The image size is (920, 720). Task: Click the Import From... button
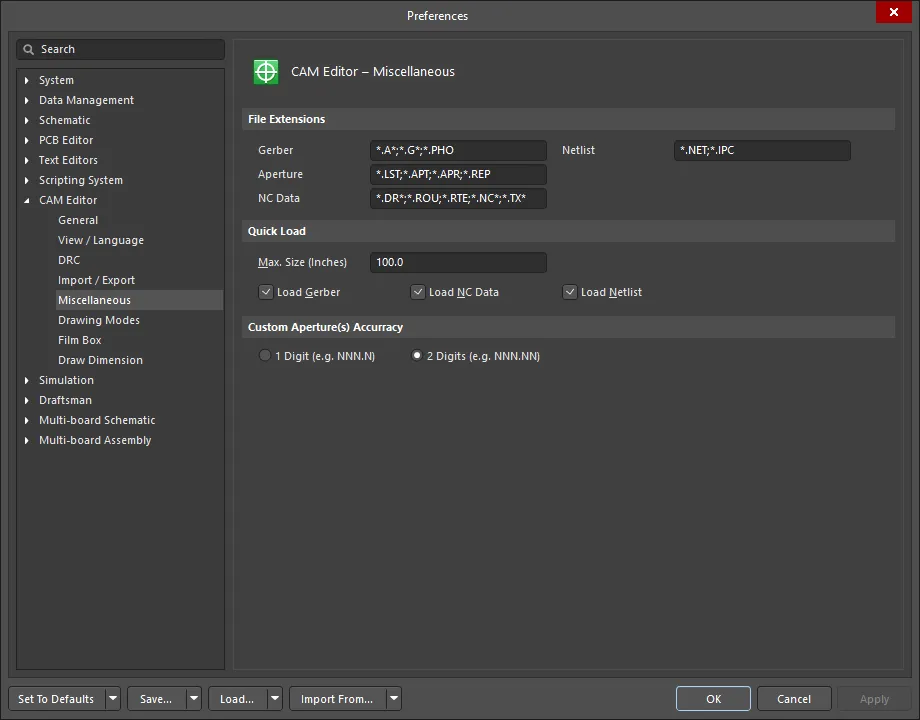337,698
